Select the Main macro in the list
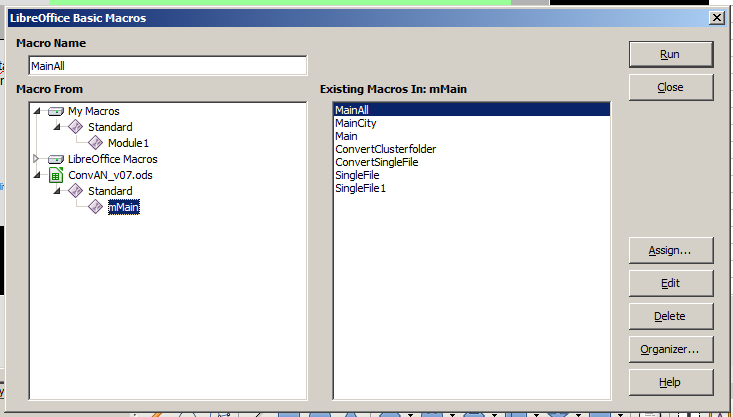Viewport: 733px width, 417px height. (x=472, y=136)
